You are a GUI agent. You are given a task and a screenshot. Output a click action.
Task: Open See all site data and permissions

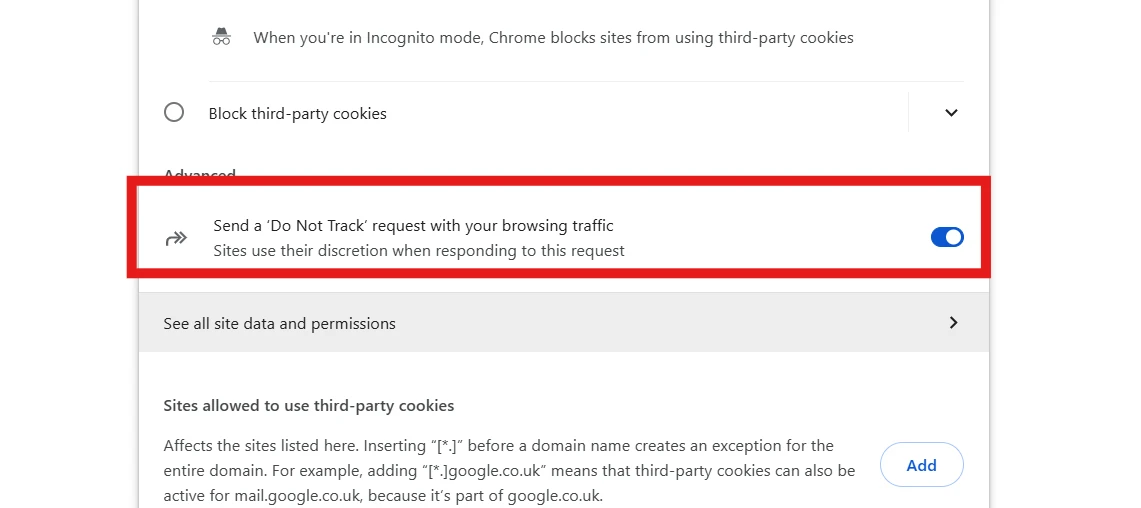click(x=564, y=322)
